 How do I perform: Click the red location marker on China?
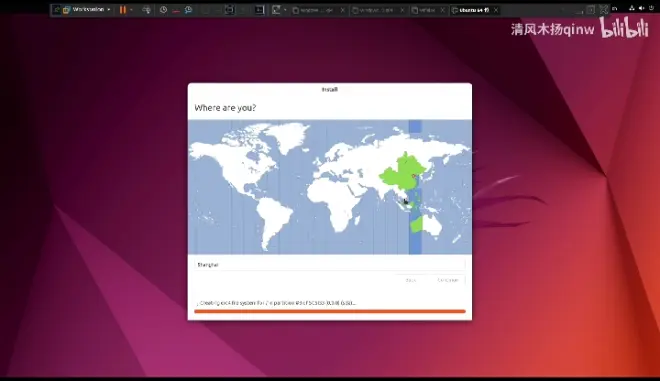(413, 176)
